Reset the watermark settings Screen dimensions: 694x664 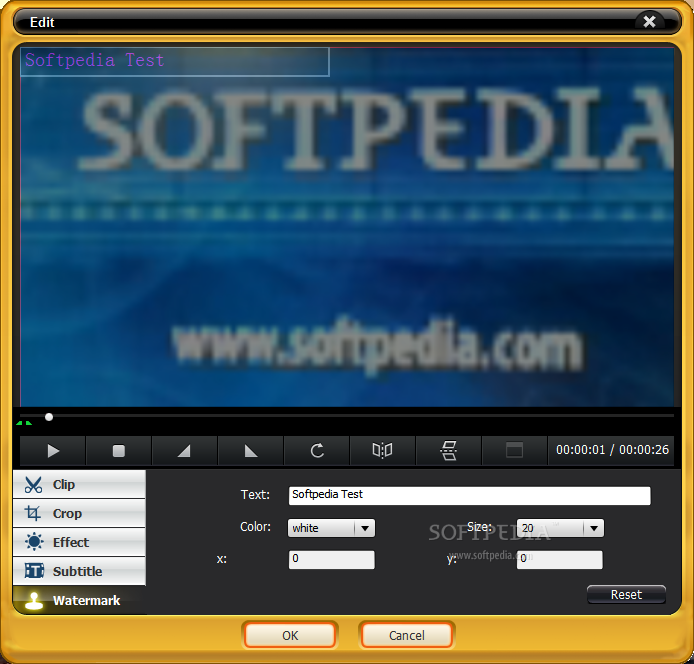pos(626,595)
